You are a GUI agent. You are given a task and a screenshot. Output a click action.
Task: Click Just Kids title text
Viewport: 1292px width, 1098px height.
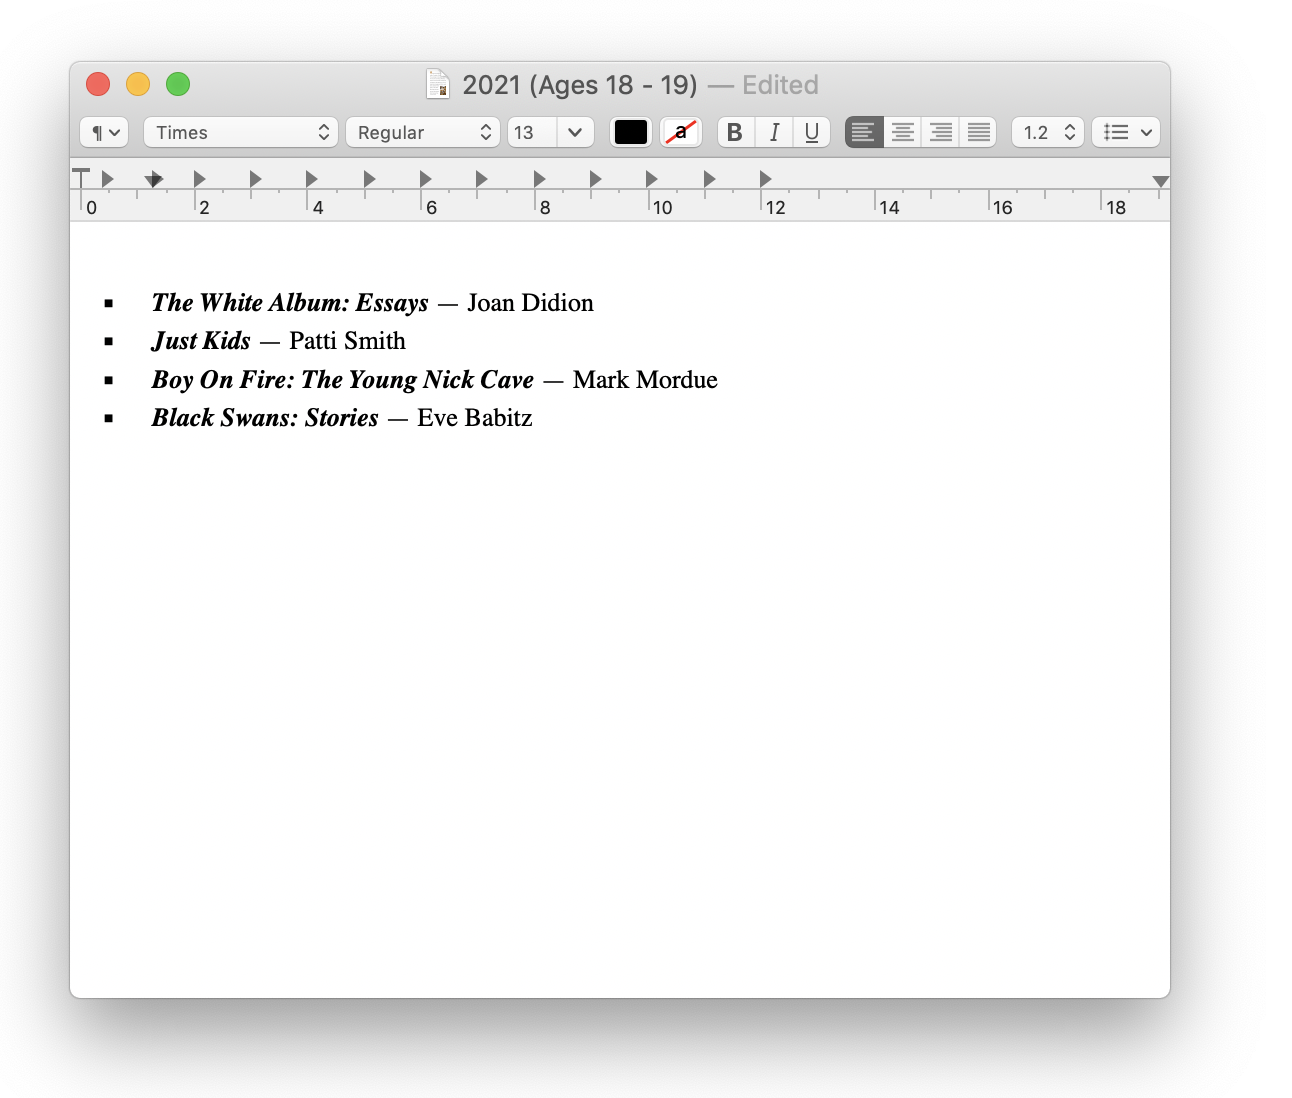click(x=201, y=341)
